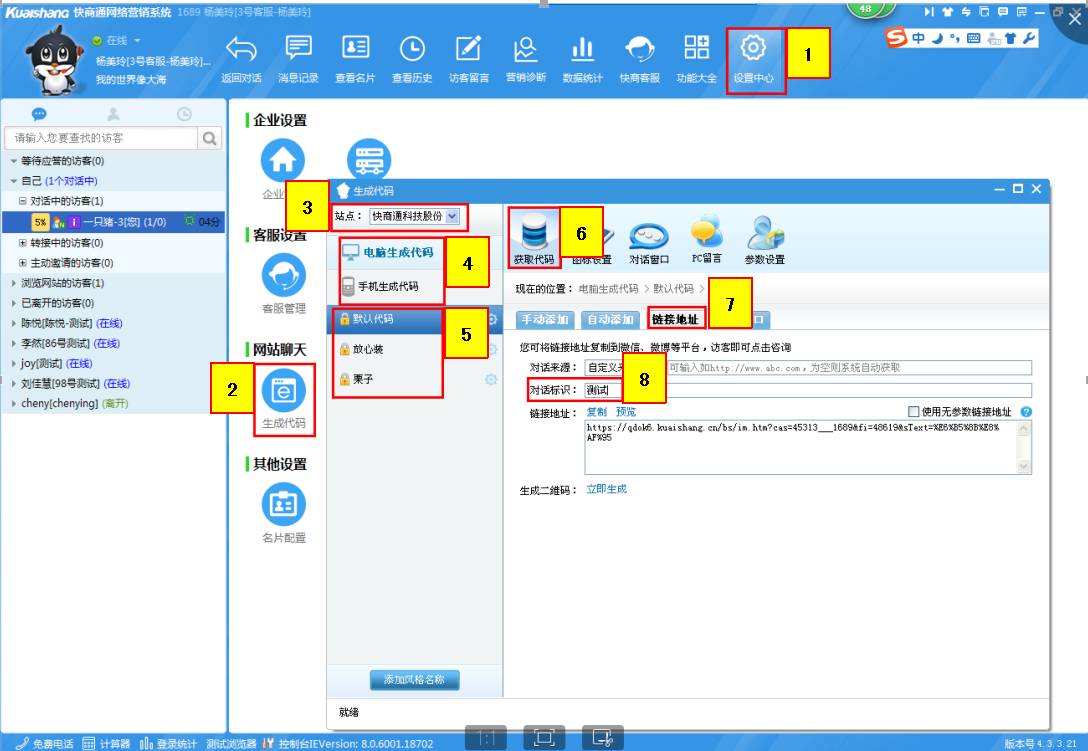The width and height of the screenshot is (1088, 751).
Task: Click the 获取代码 database icon
Action: click(x=532, y=235)
